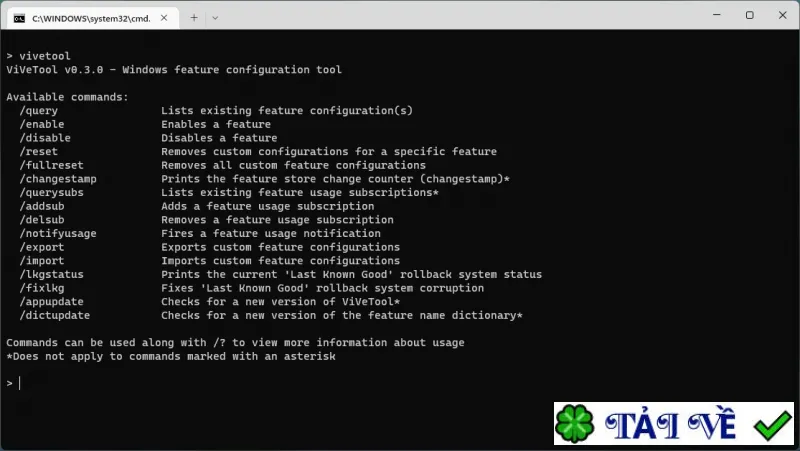Image resolution: width=800 pixels, height=451 pixels.
Task: Click the command prompt input line
Action: 399,383
